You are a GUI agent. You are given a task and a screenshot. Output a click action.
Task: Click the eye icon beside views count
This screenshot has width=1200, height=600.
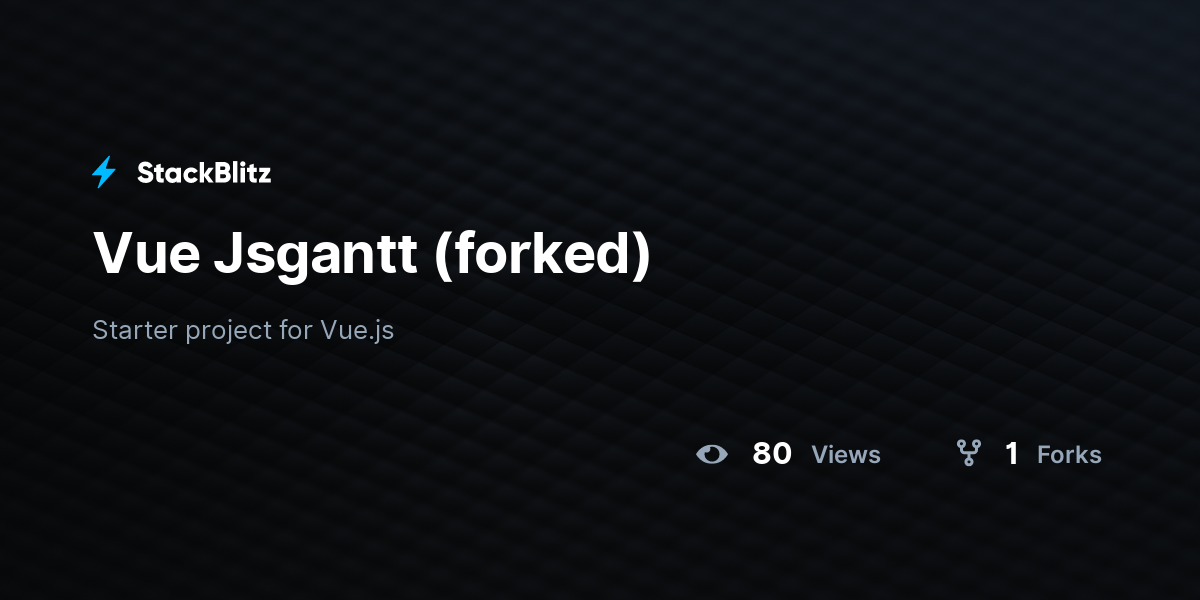[x=712, y=454]
